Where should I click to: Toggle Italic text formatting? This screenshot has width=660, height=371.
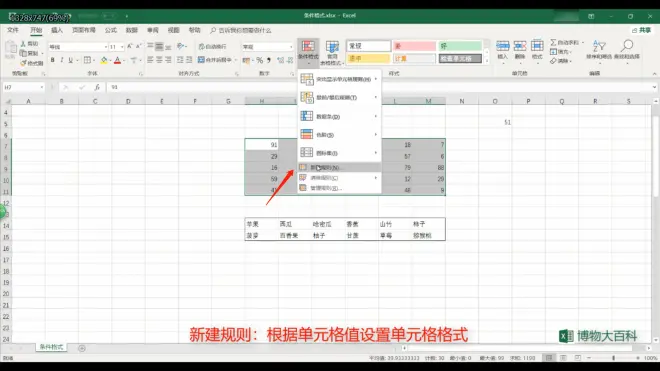pyautogui.click(x=62, y=60)
